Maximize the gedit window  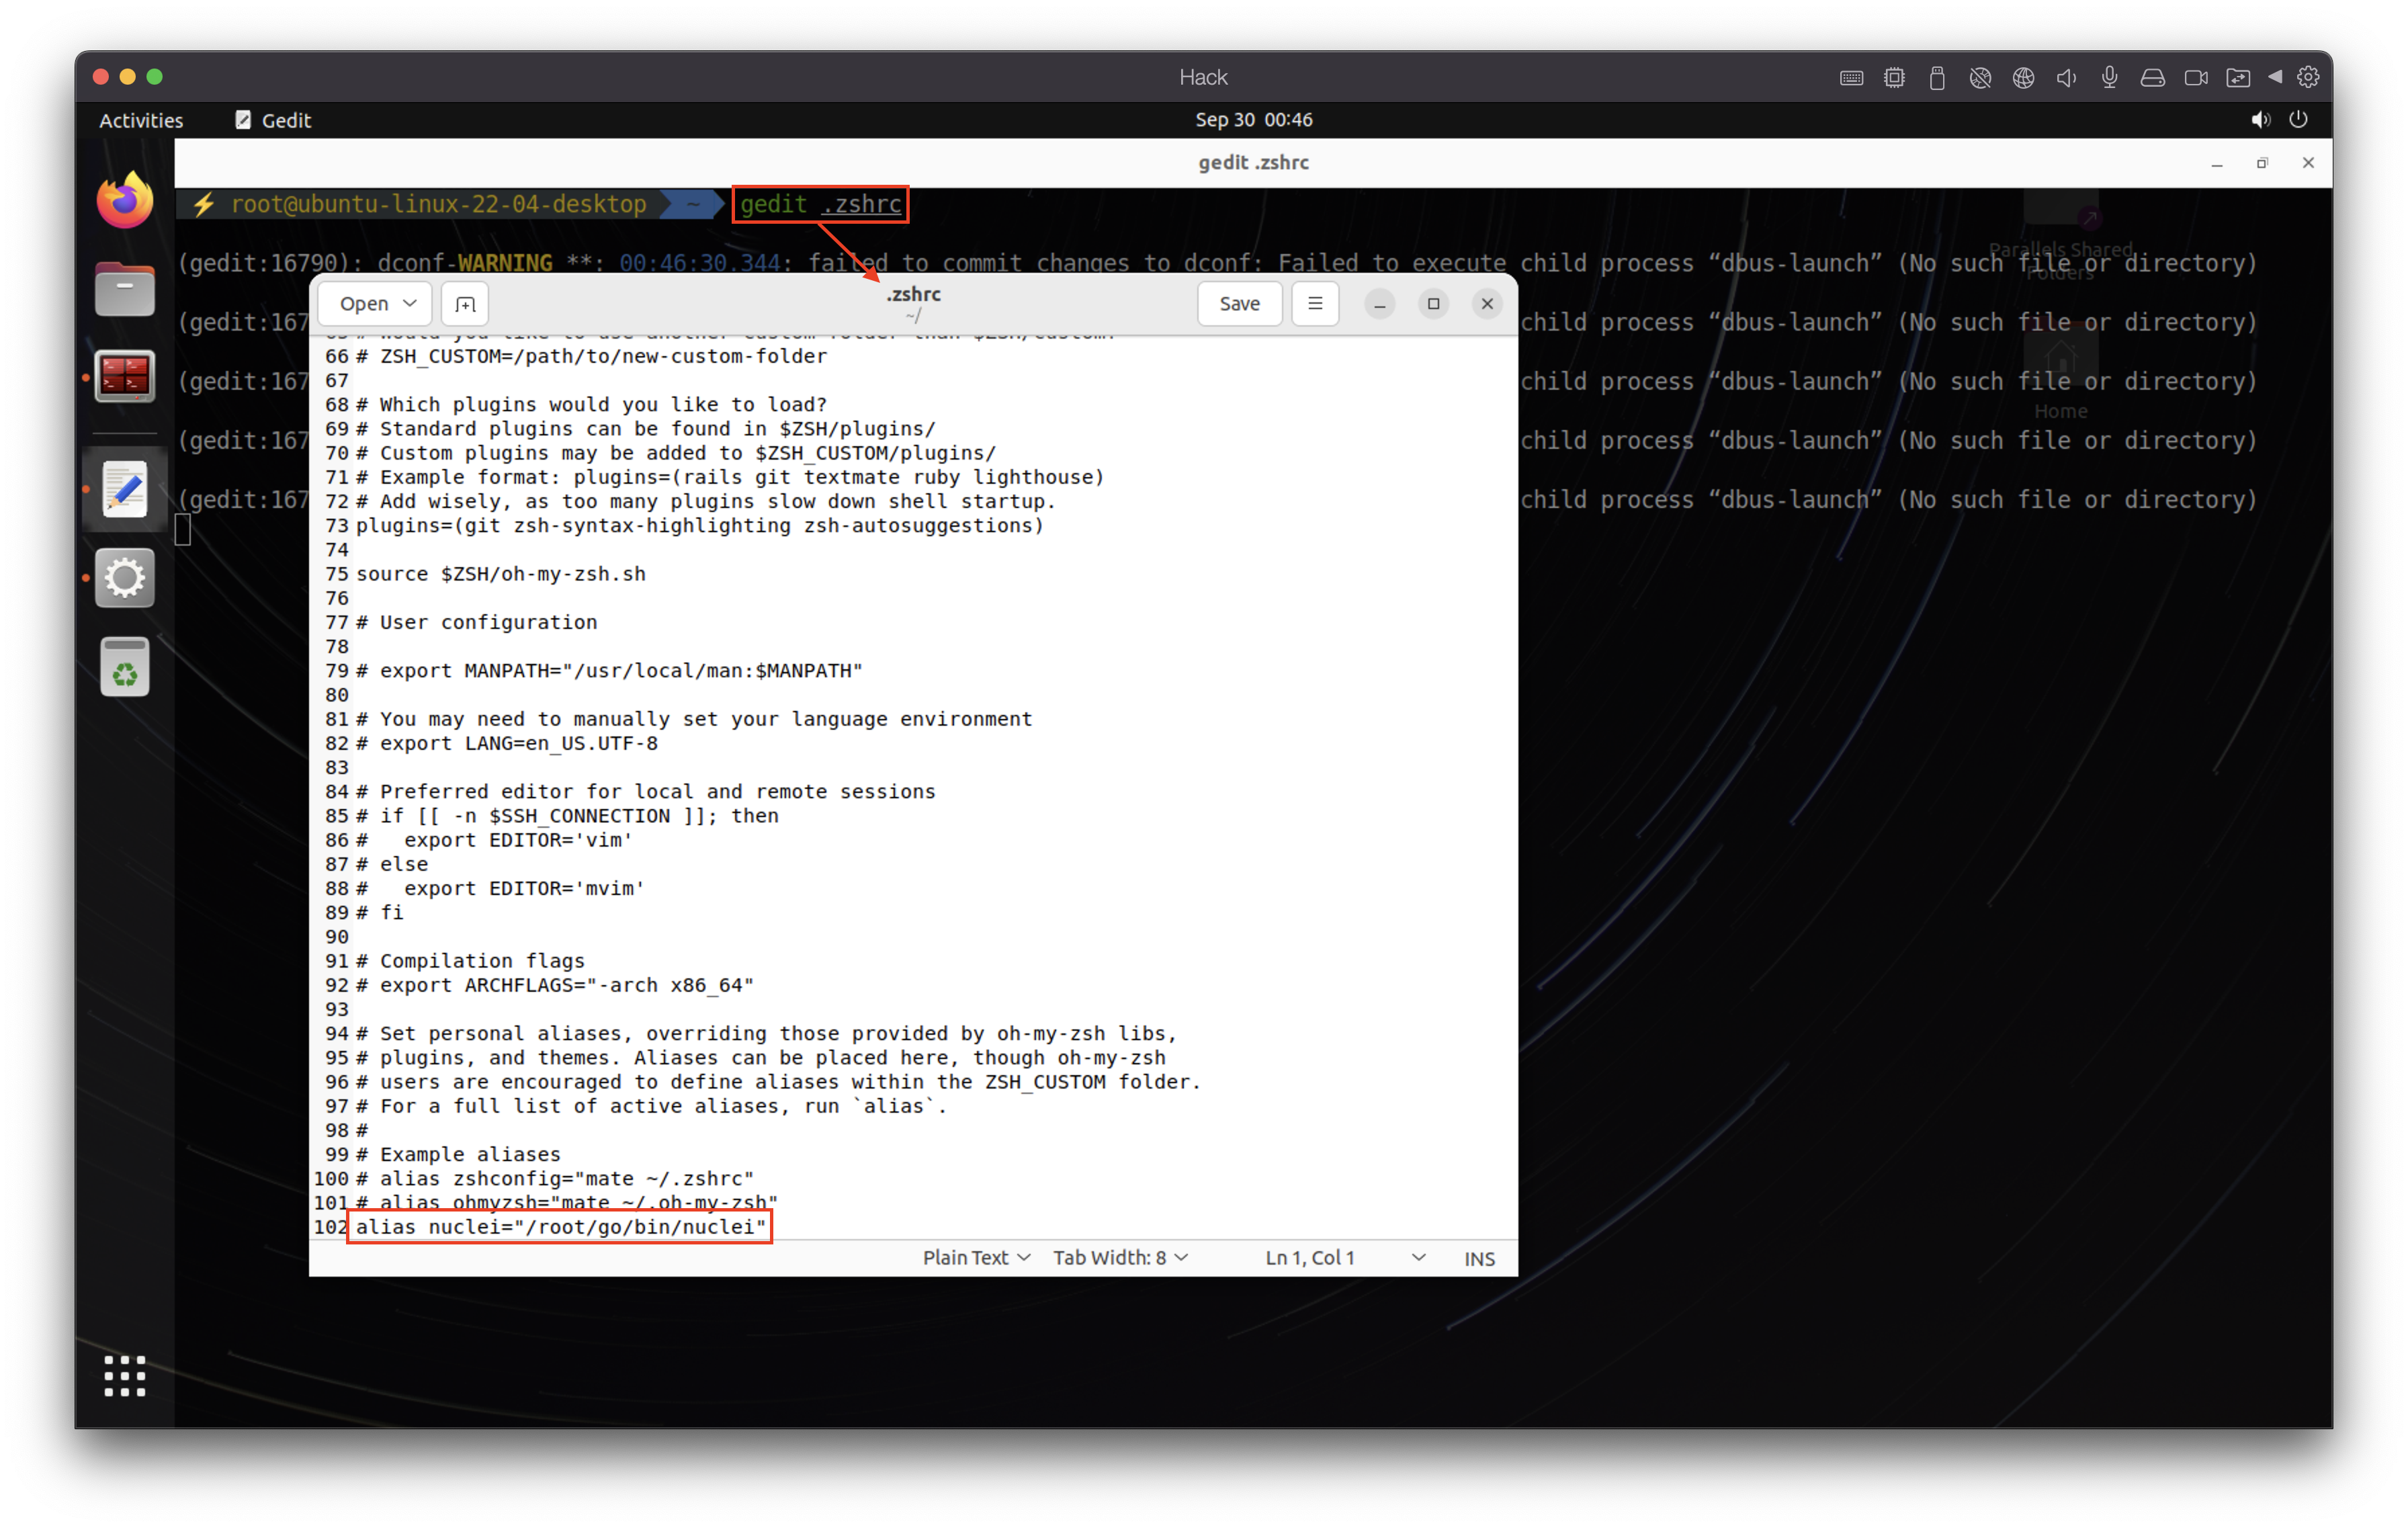click(x=1433, y=304)
